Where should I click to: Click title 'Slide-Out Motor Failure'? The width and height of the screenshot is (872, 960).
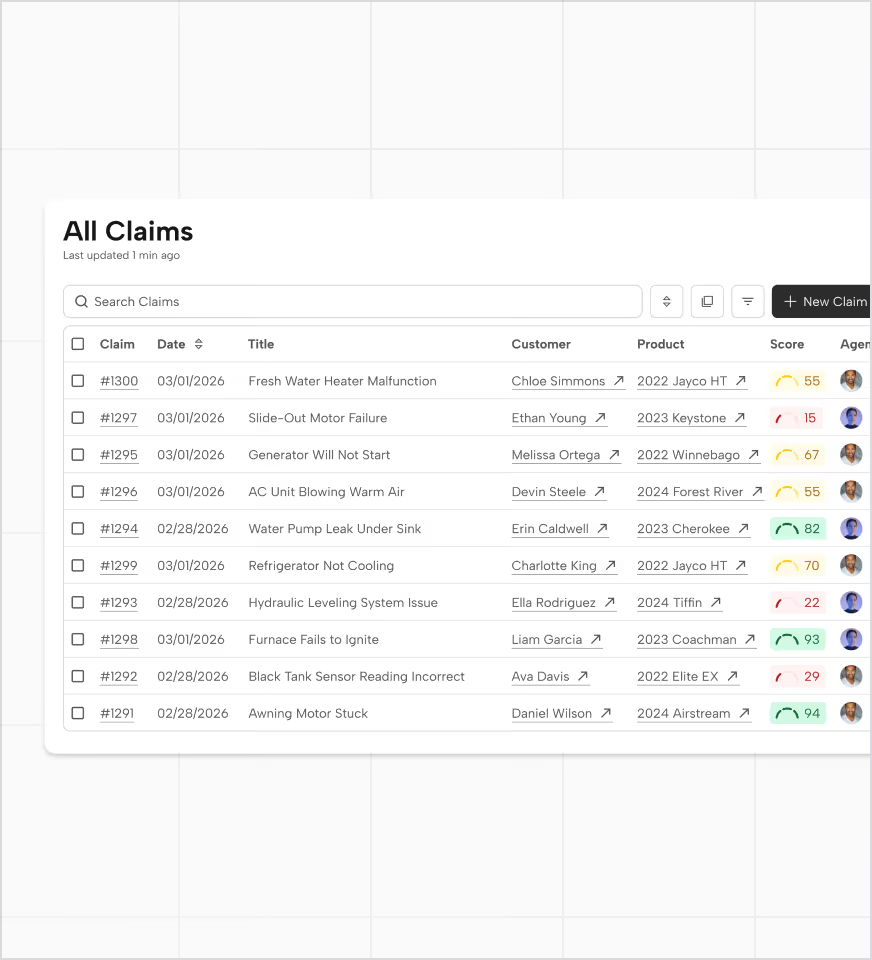tap(318, 418)
